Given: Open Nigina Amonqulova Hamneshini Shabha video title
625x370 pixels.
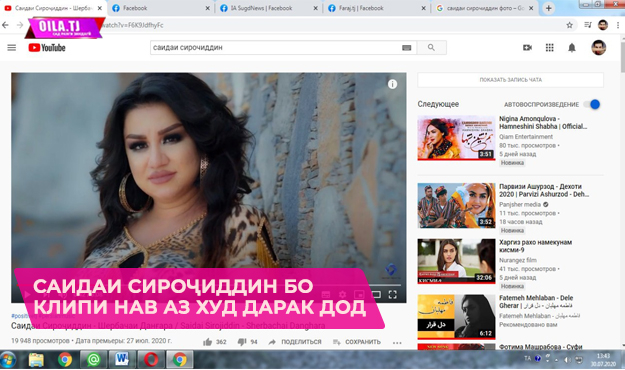Looking at the screenshot, I should pyautogui.click(x=543, y=122).
